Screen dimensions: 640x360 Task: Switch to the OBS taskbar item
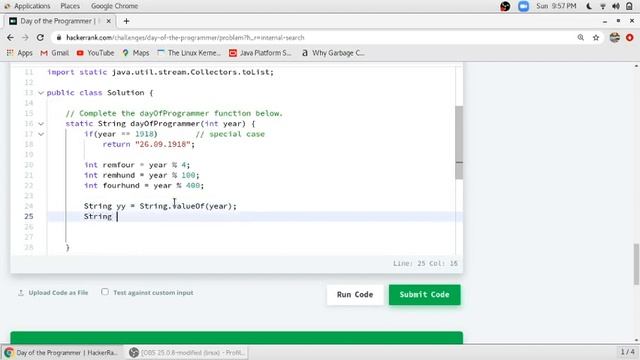(187, 353)
